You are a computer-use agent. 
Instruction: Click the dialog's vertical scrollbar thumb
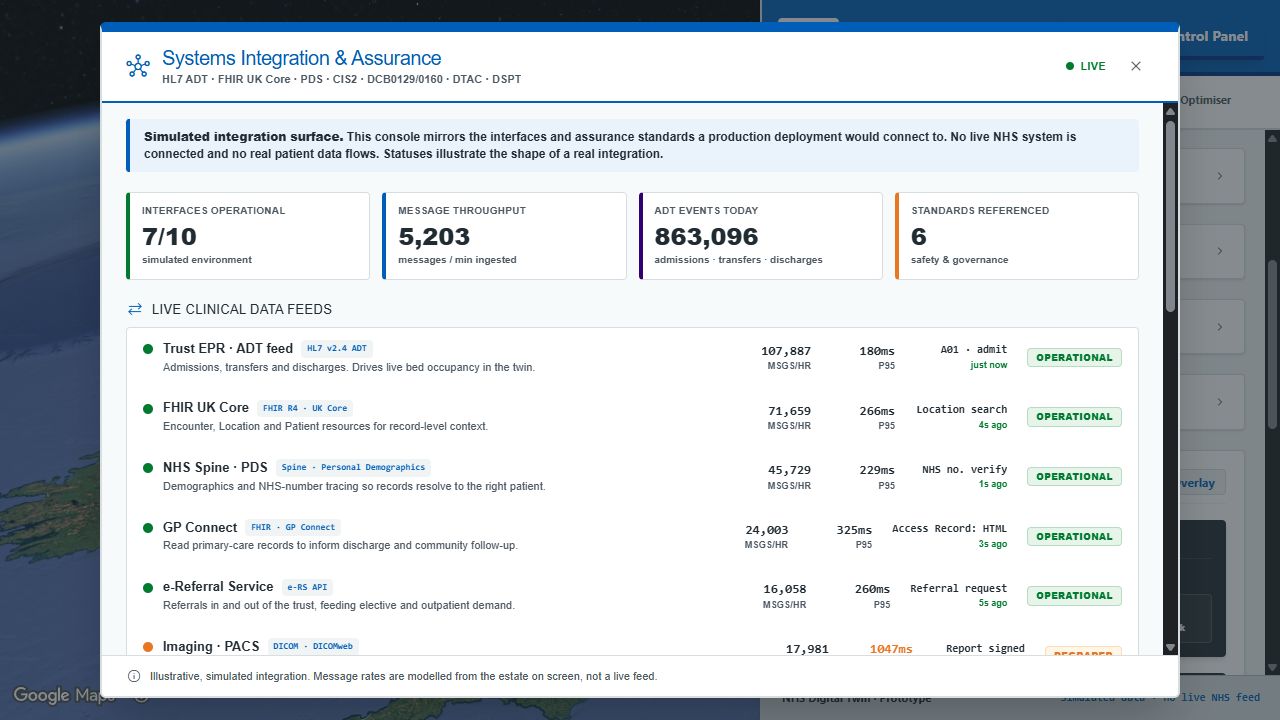[x=1170, y=215]
